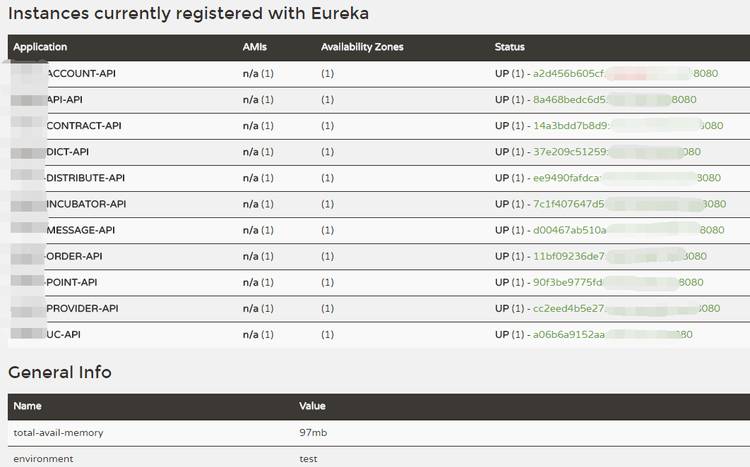Click the environment value test
Image resolution: width=750 pixels, height=467 pixels.
[x=308, y=458]
